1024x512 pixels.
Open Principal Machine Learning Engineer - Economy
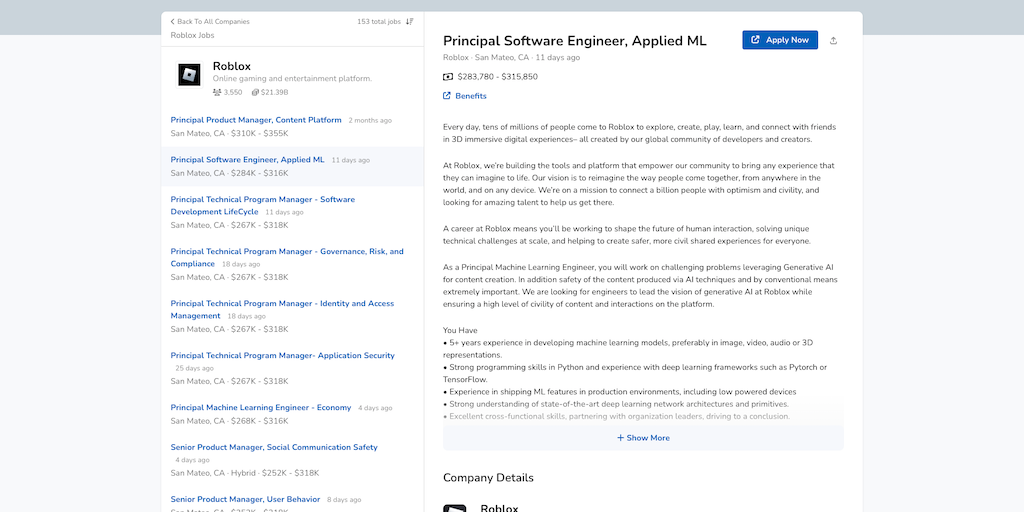[261, 408]
